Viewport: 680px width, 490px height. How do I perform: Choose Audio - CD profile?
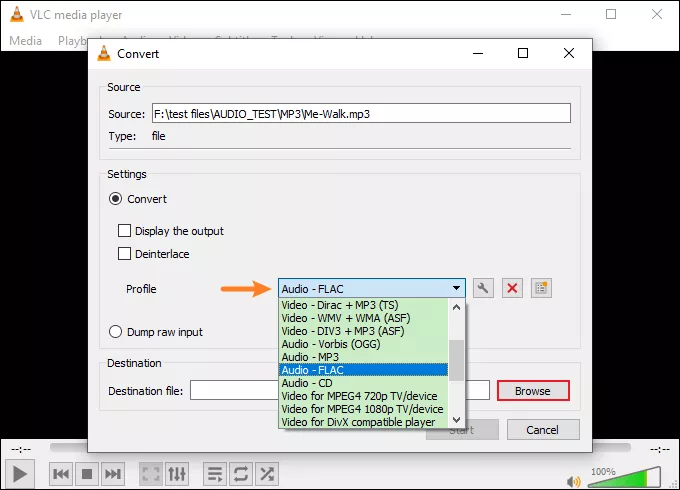click(363, 383)
